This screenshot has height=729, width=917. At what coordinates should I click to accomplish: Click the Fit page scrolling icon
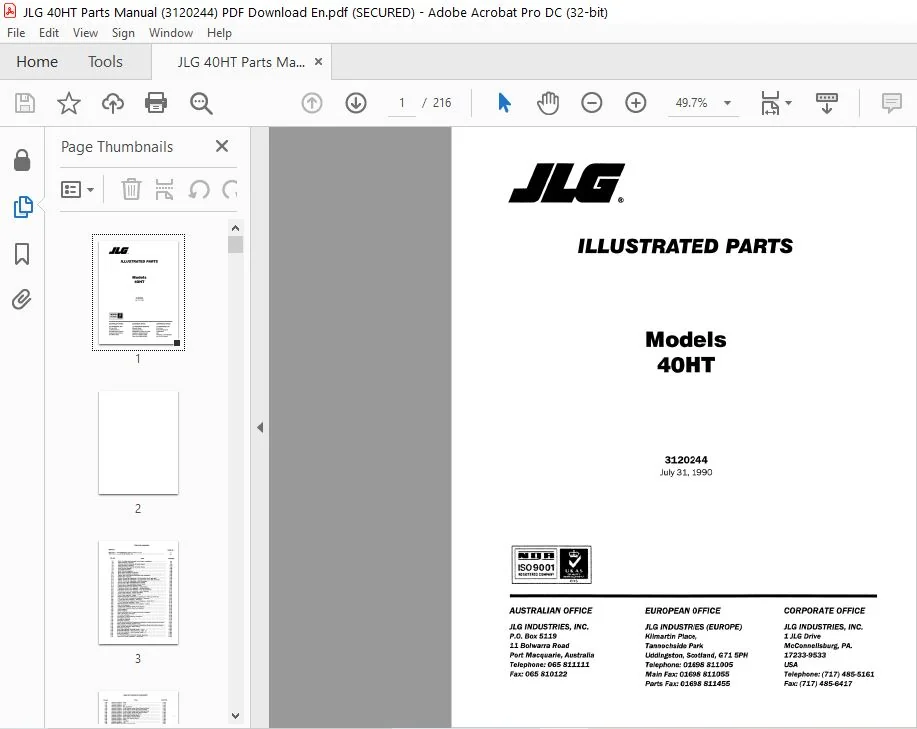click(x=770, y=103)
